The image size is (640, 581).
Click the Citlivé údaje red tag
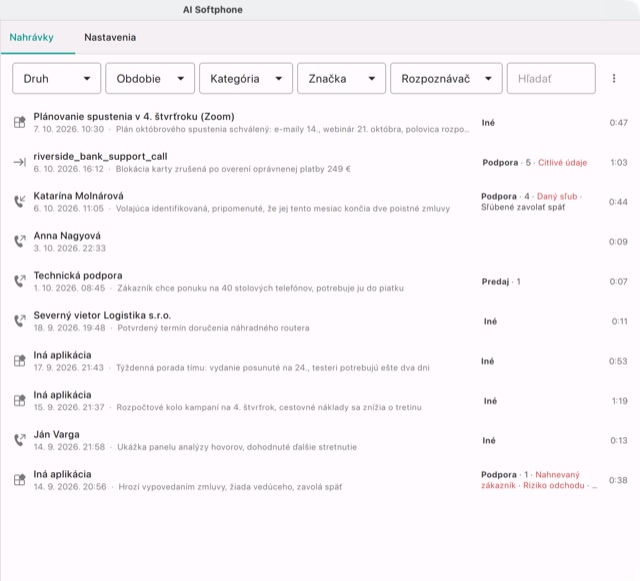(562, 163)
